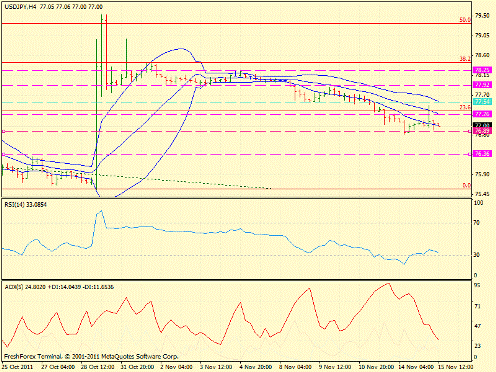The width and height of the screenshot is (496, 372).
Task: Click the 0.0 Fibonacci level label
Action: tap(467, 185)
